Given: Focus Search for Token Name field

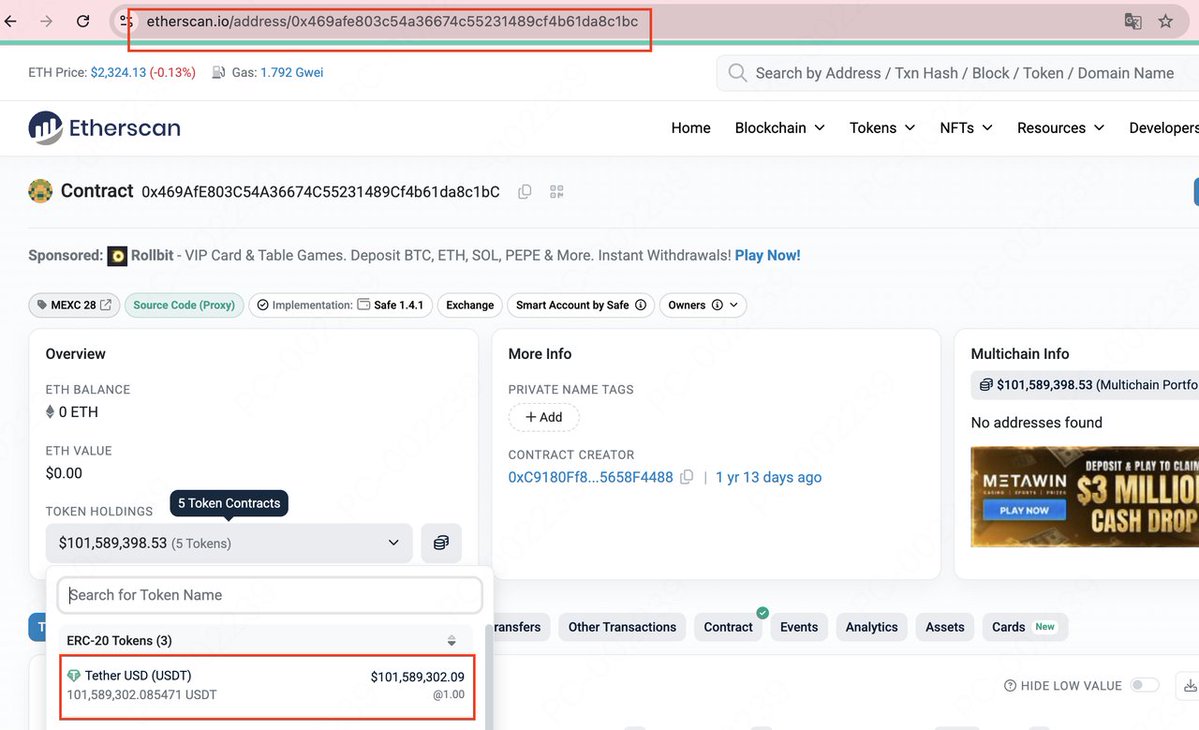Looking at the screenshot, I should click(x=270, y=595).
